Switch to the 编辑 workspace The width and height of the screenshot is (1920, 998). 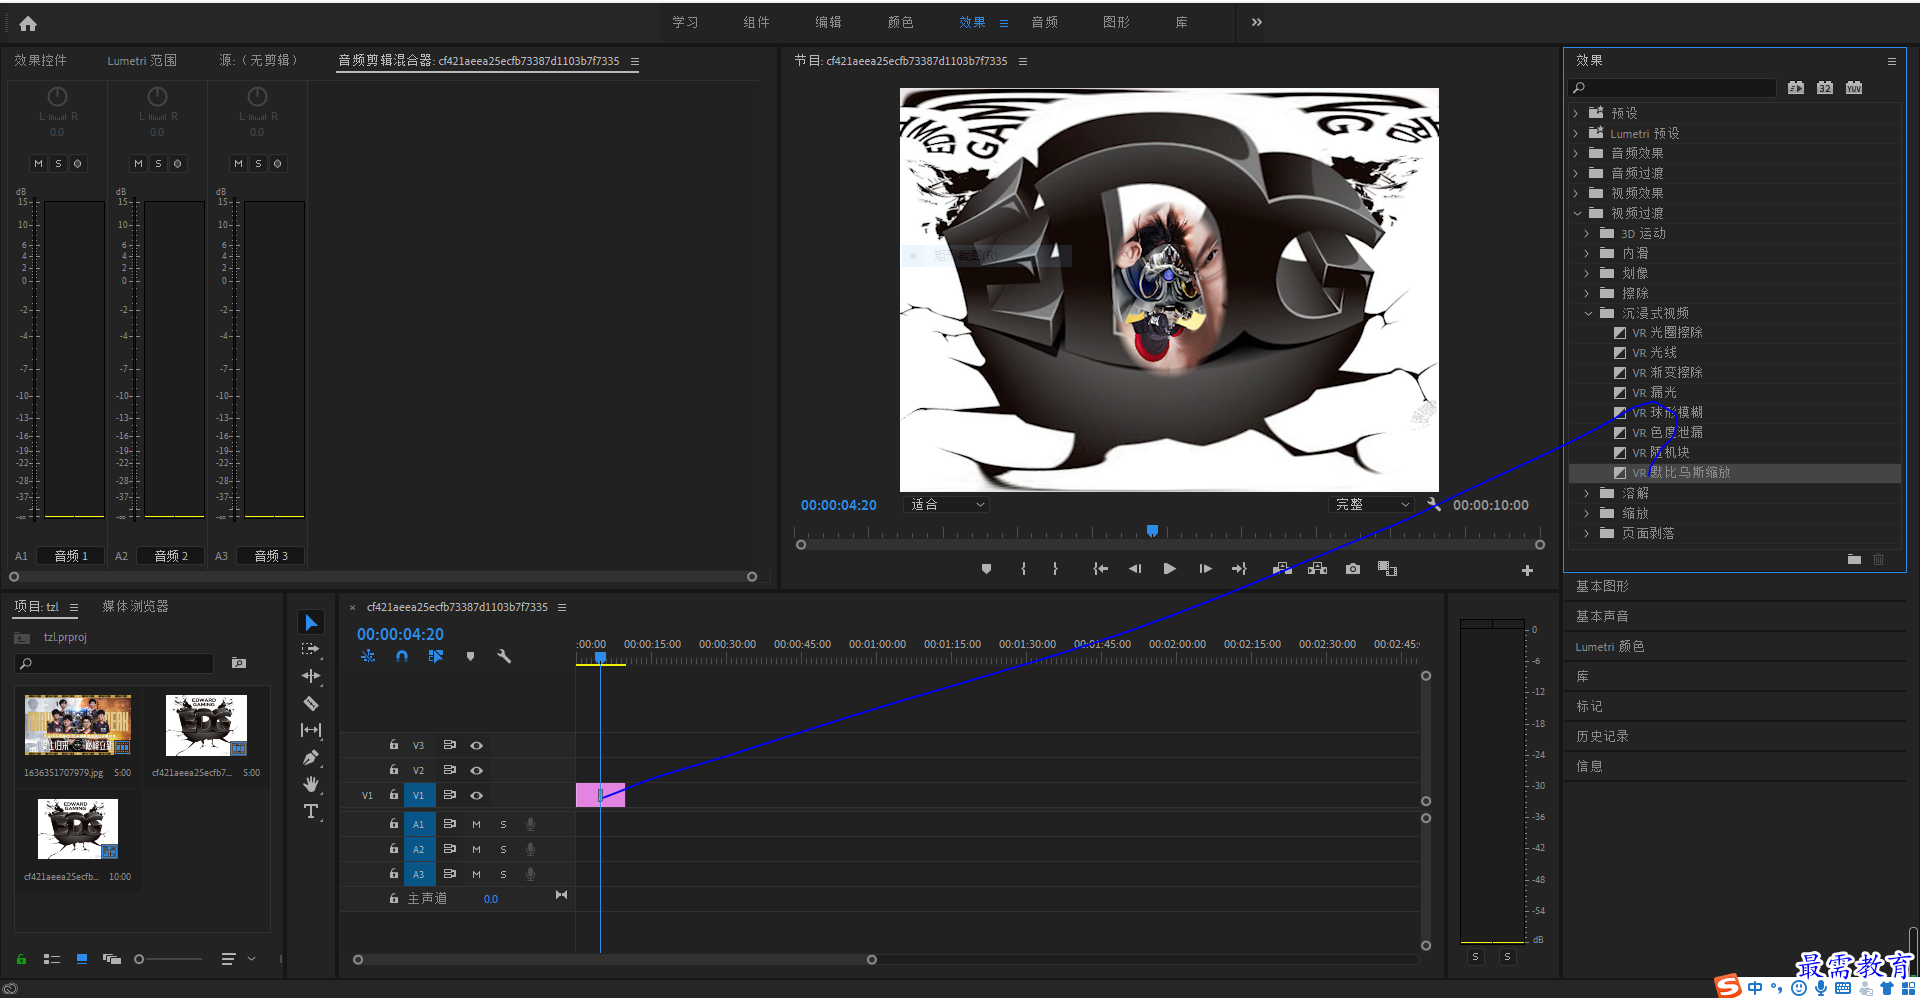click(828, 22)
